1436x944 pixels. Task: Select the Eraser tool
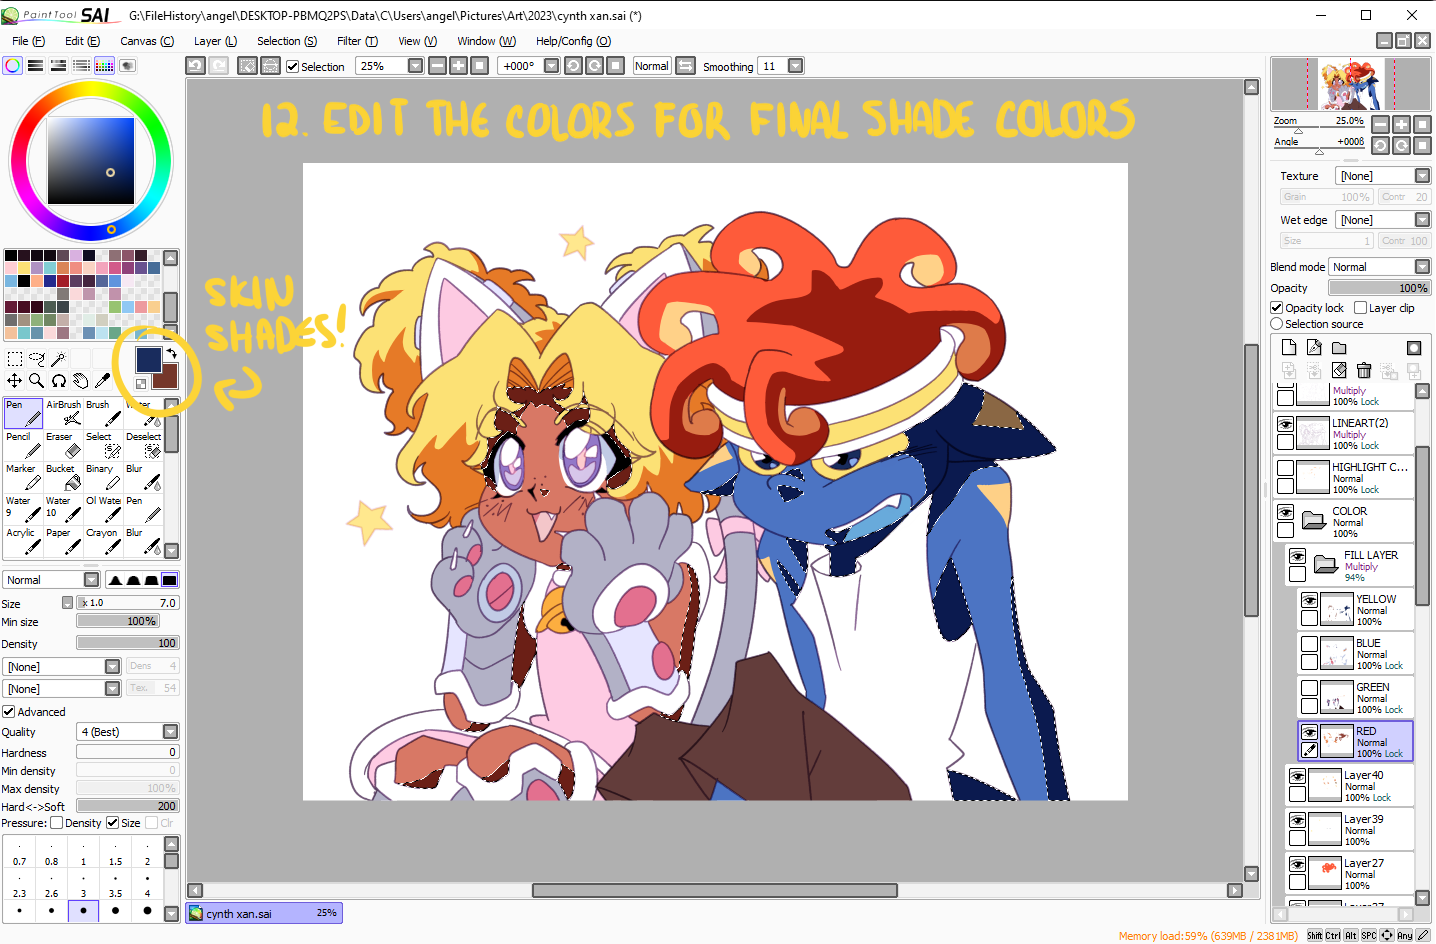pos(63,445)
